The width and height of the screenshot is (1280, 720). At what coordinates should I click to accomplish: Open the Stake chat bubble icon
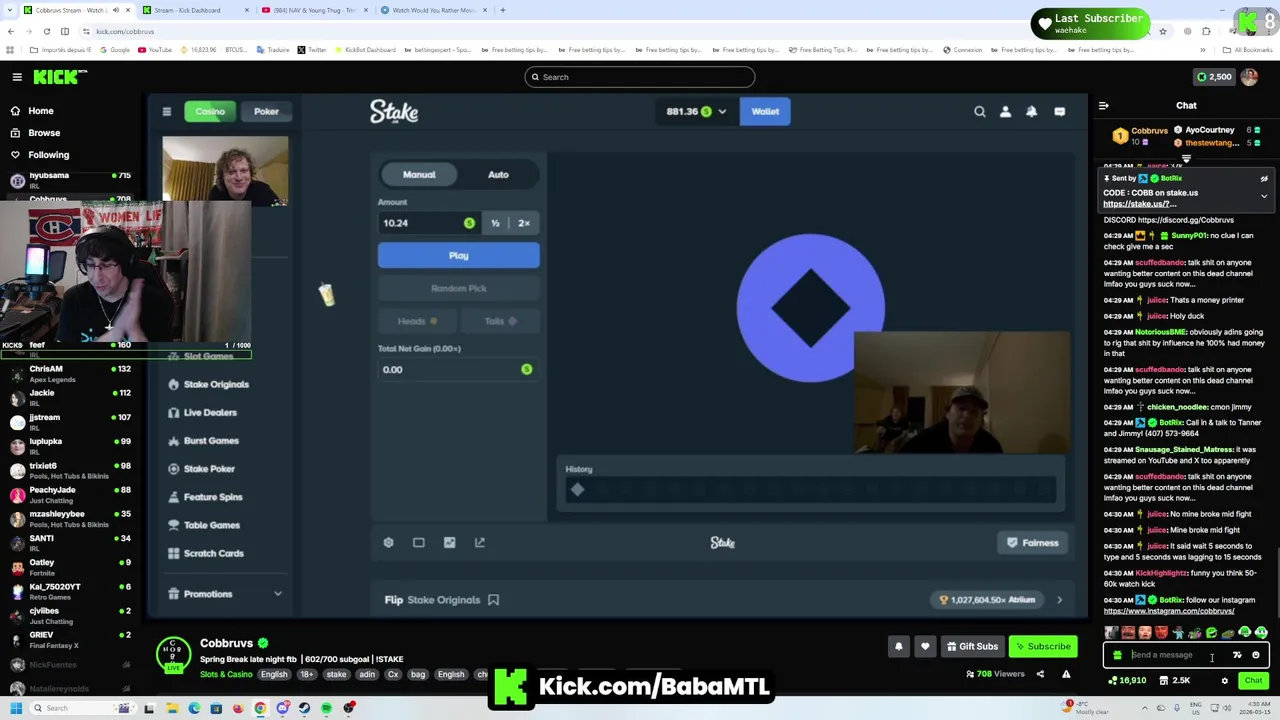coord(1059,112)
